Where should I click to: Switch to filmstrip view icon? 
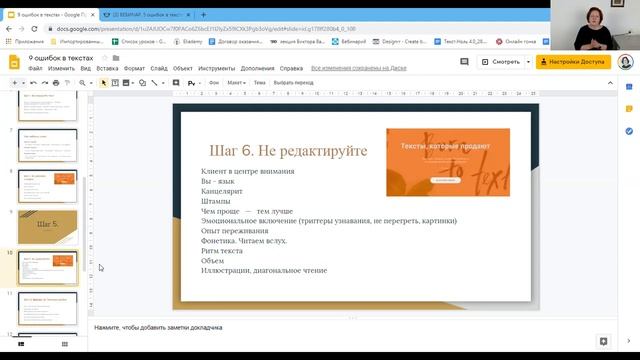(21, 344)
